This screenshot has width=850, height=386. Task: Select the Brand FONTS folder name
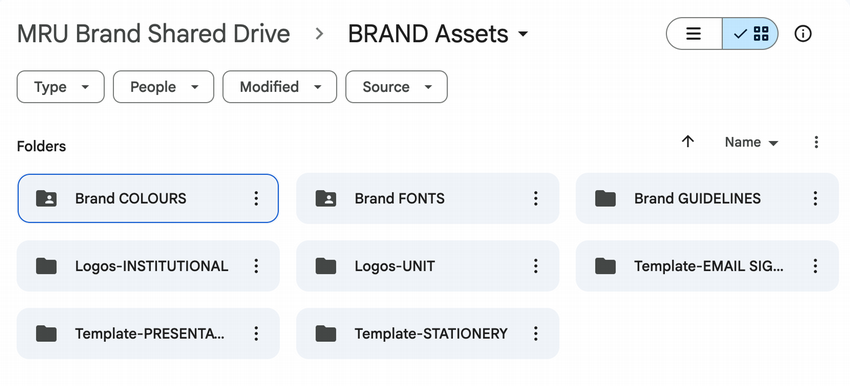pyautogui.click(x=400, y=198)
